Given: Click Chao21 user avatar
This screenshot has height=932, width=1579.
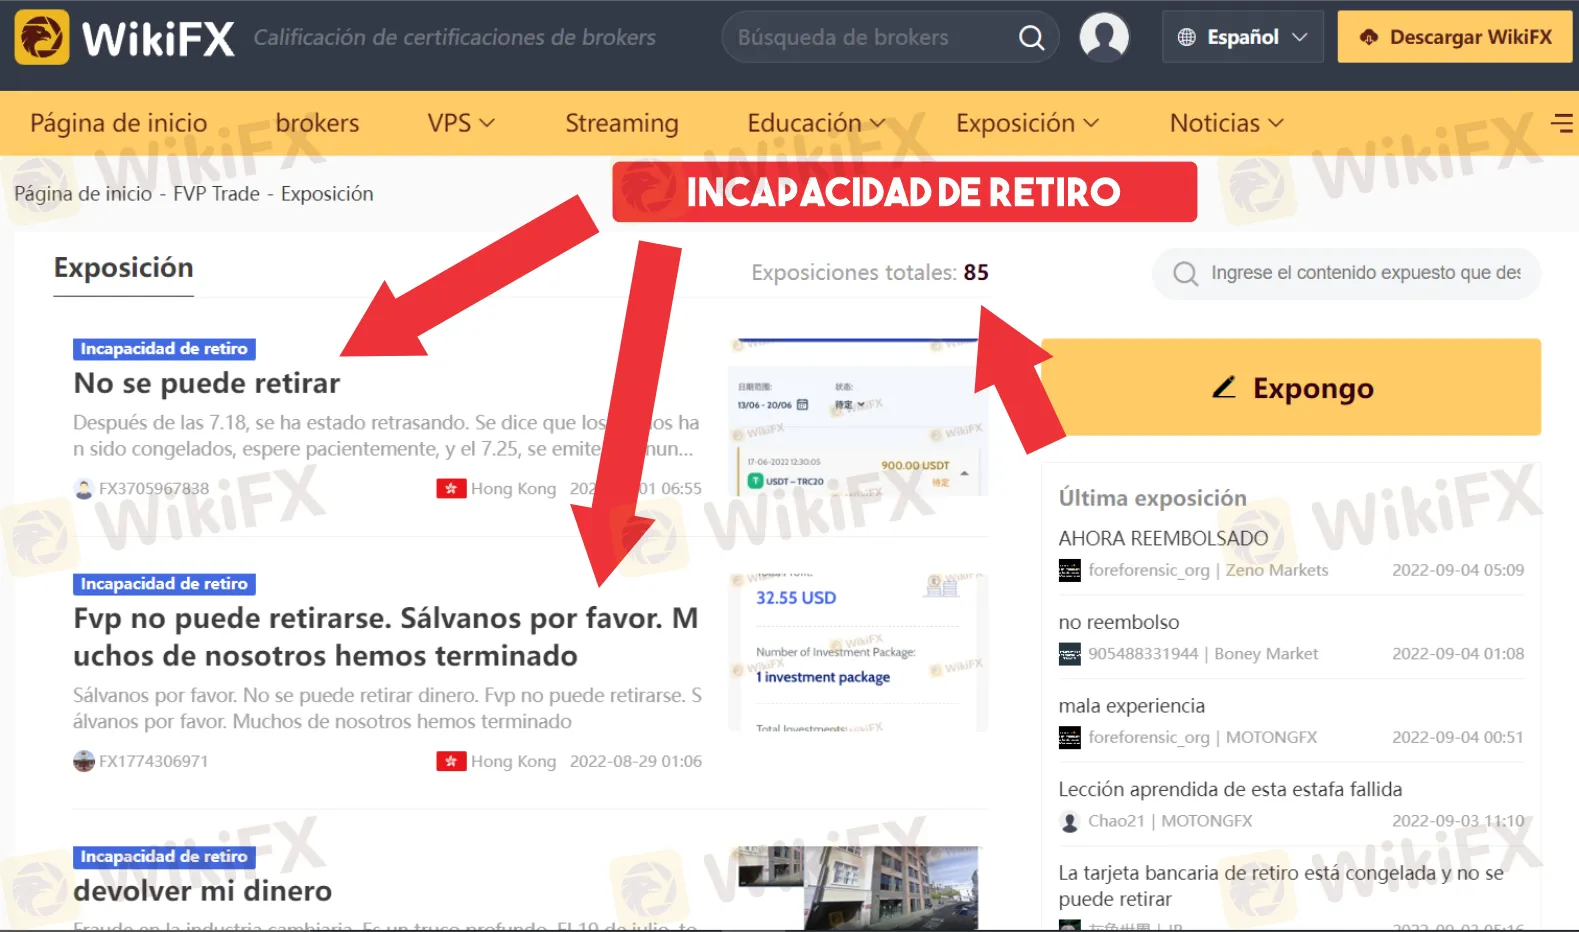Looking at the screenshot, I should [x=1070, y=821].
